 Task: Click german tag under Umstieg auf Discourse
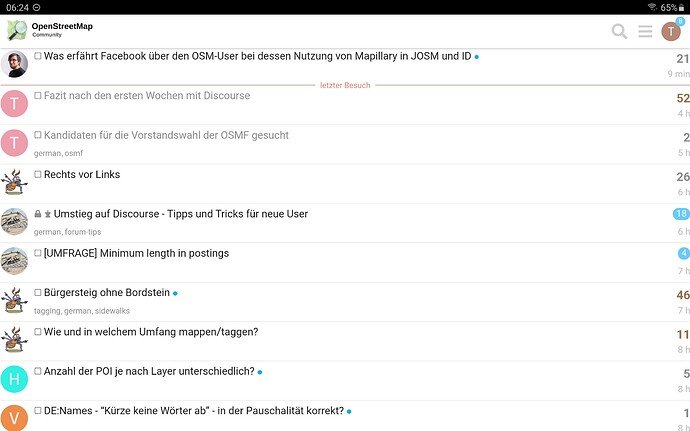48,232
